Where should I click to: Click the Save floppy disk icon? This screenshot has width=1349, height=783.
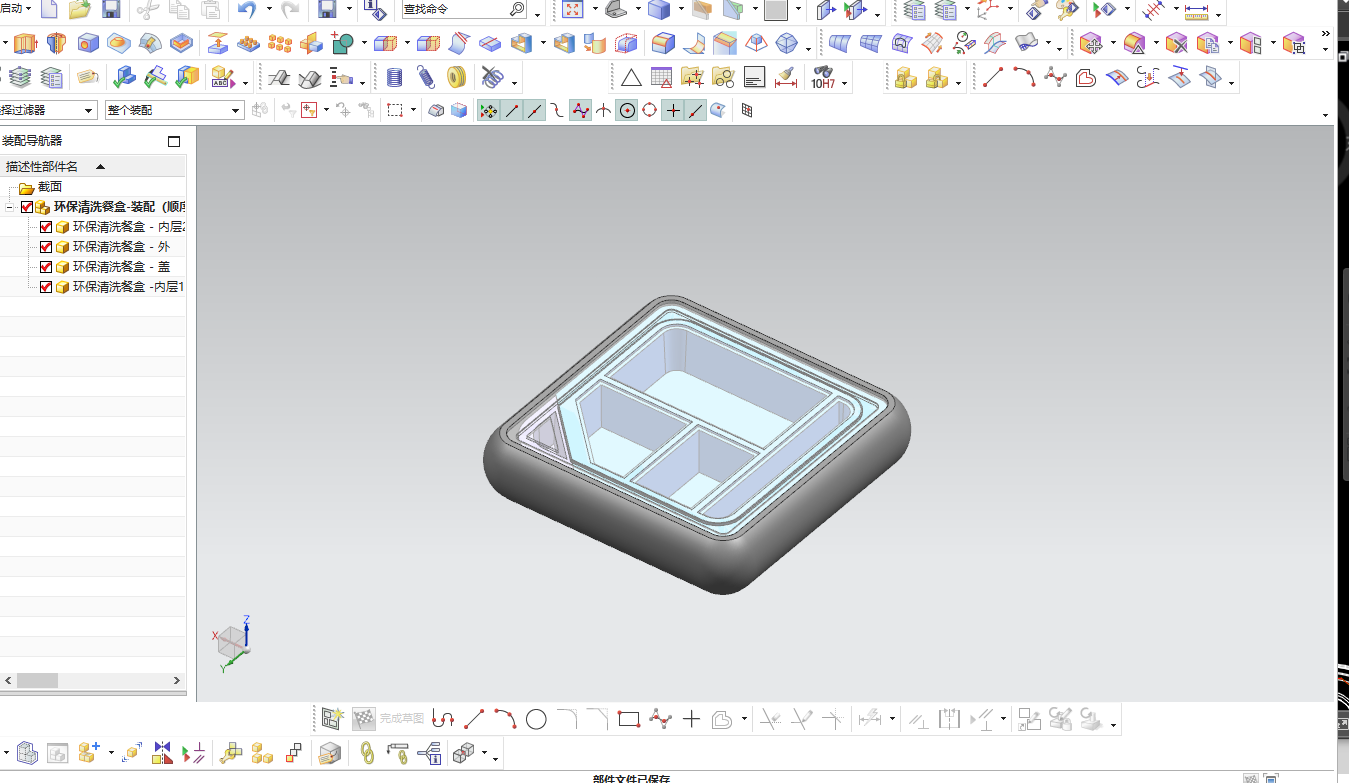click(x=111, y=10)
